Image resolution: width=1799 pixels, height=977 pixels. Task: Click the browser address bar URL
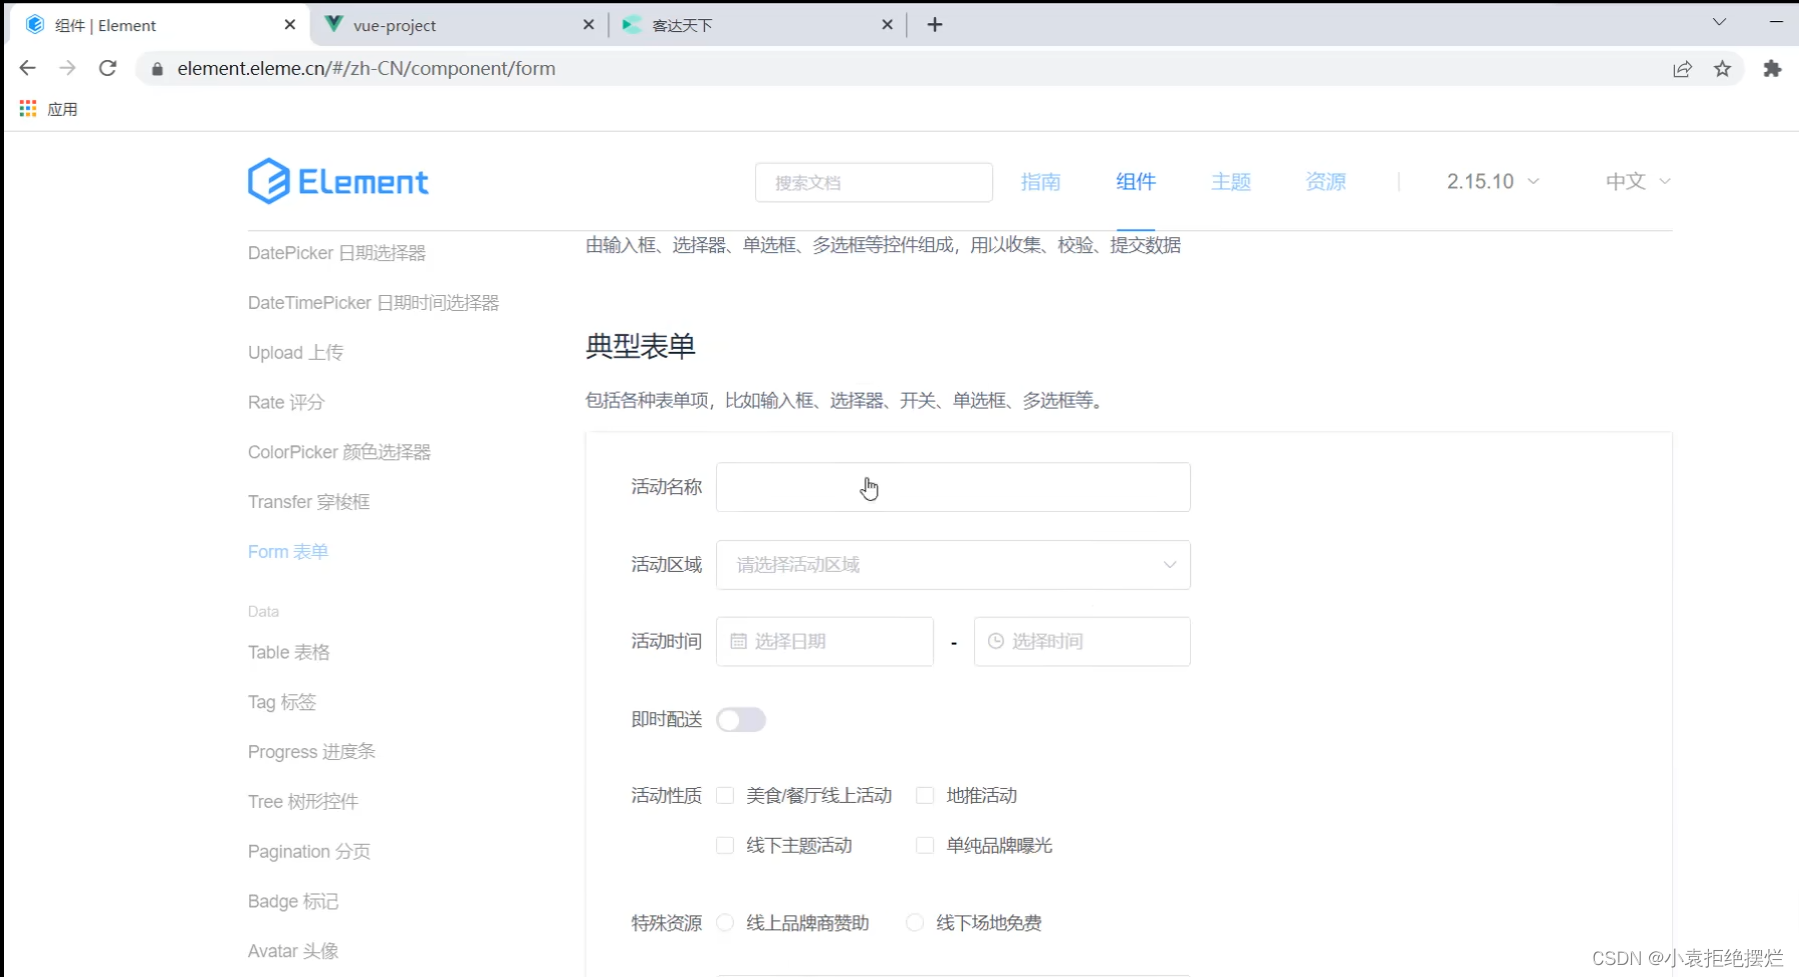coord(366,69)
